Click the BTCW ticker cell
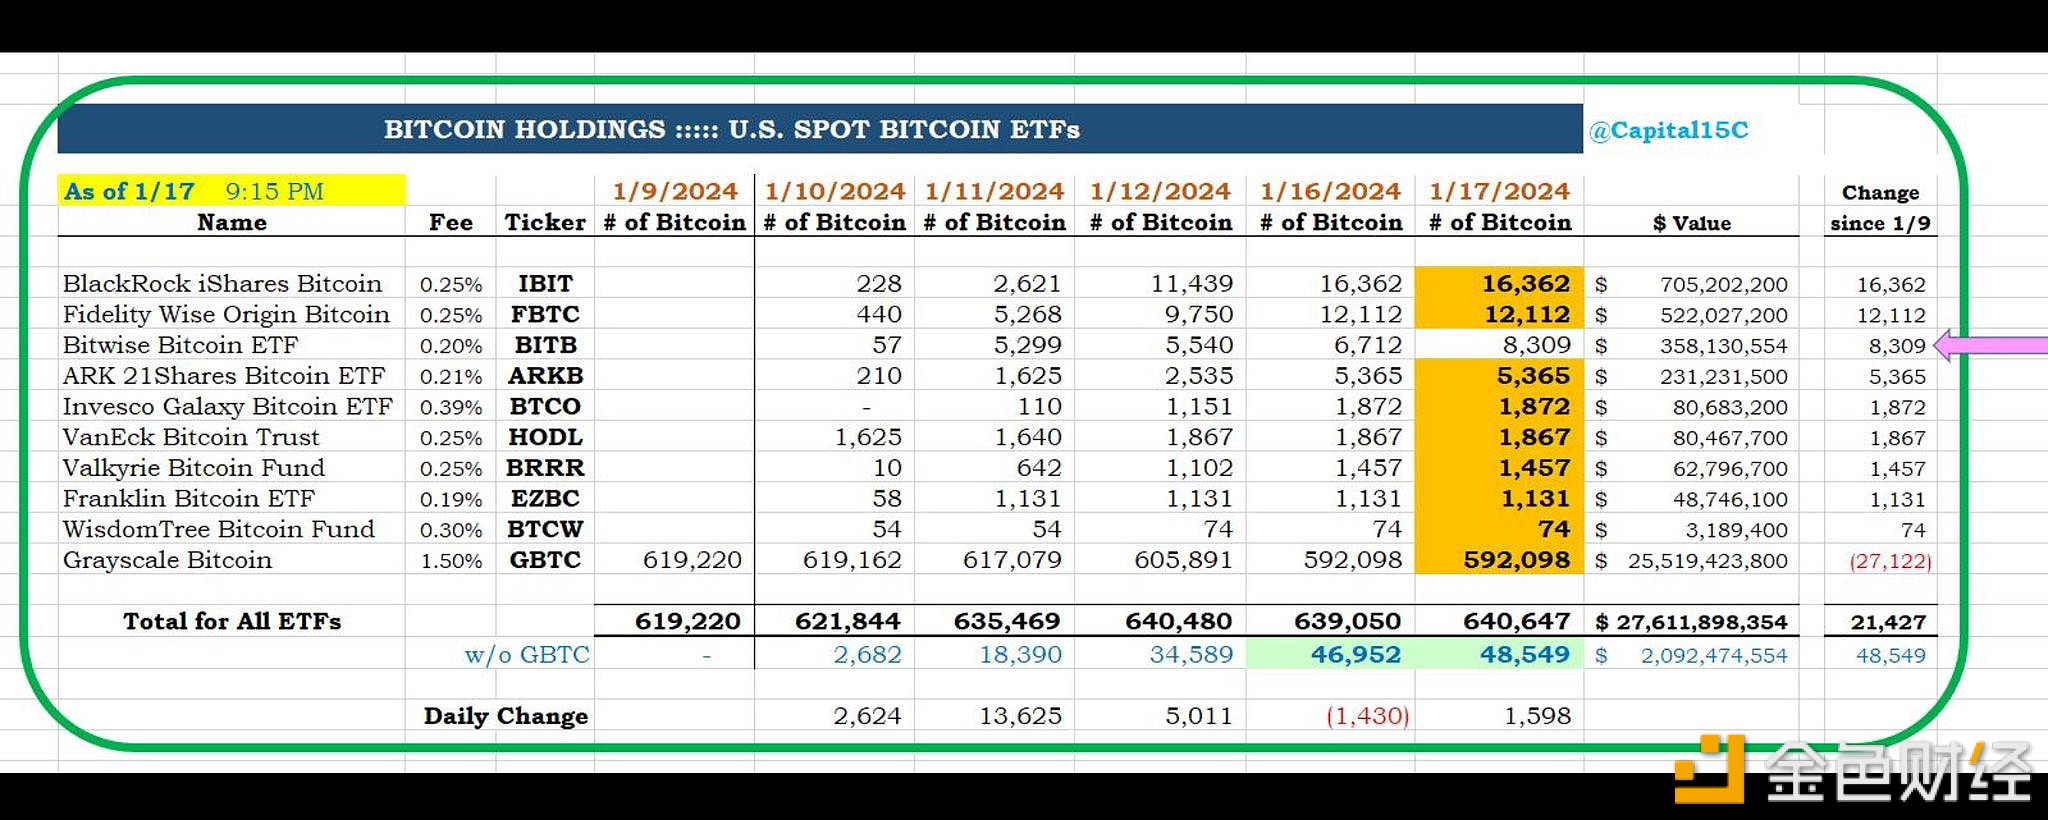This screenshot has width=2048, height=820. tap(545, 529)
